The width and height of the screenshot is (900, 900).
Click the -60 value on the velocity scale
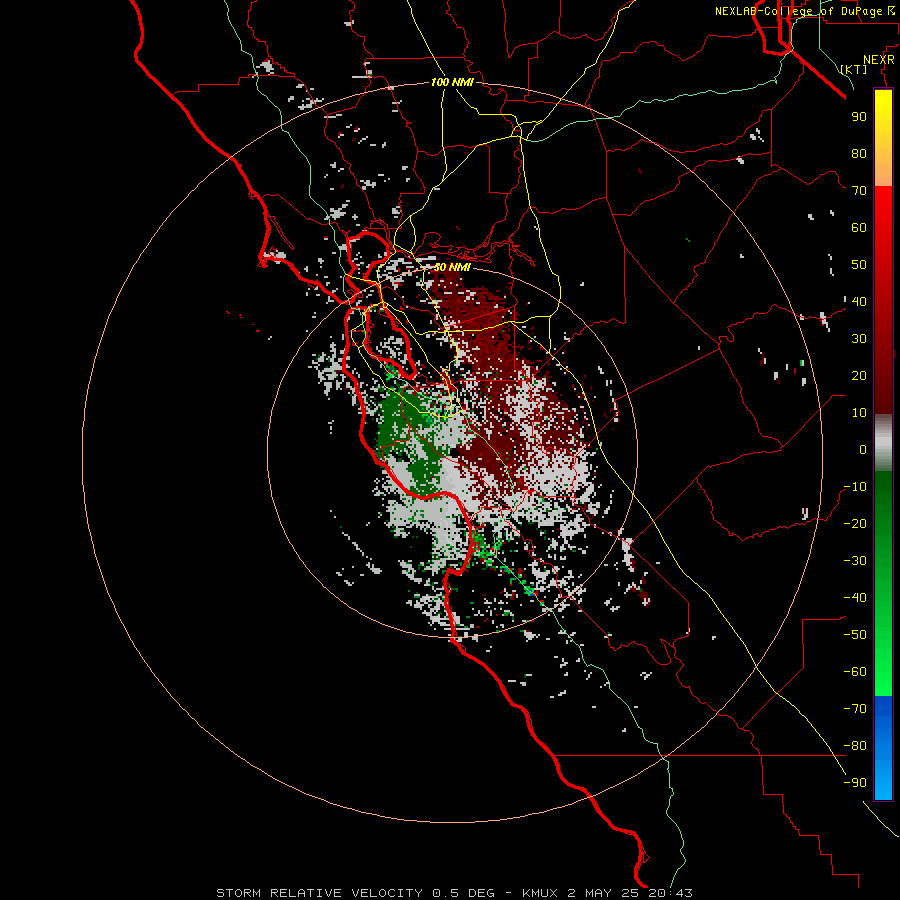pos(855,672)
